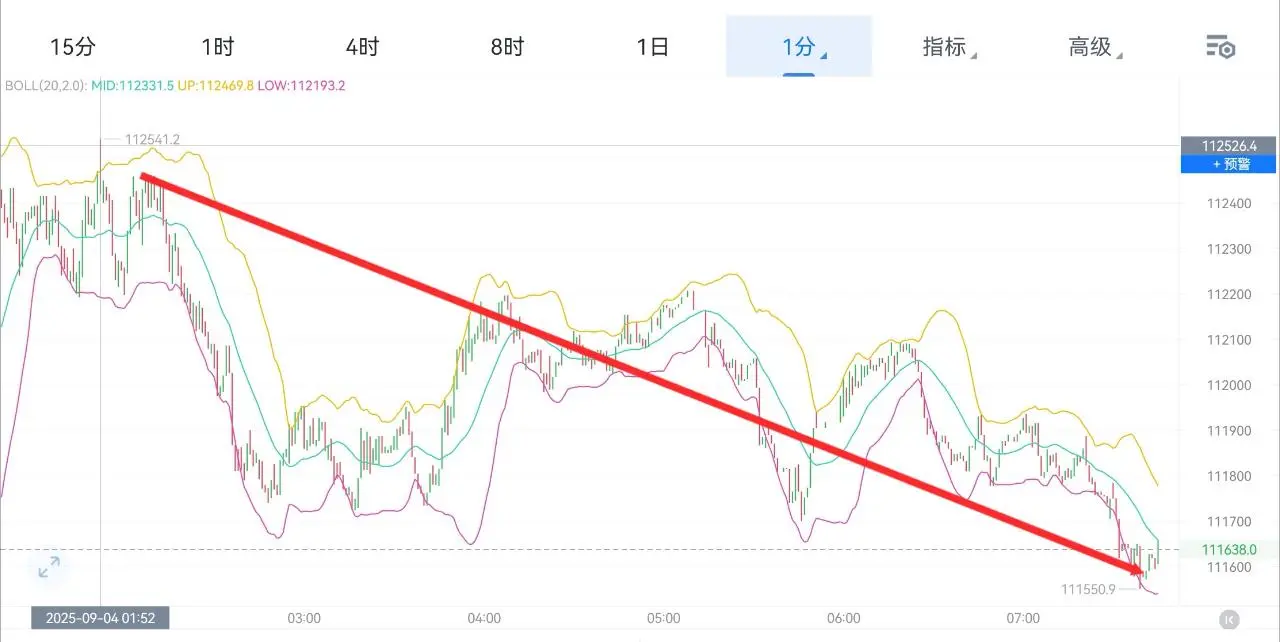Select the 1日 daily timeframe
Screen dimensions: 1280x642
(652, 46)
